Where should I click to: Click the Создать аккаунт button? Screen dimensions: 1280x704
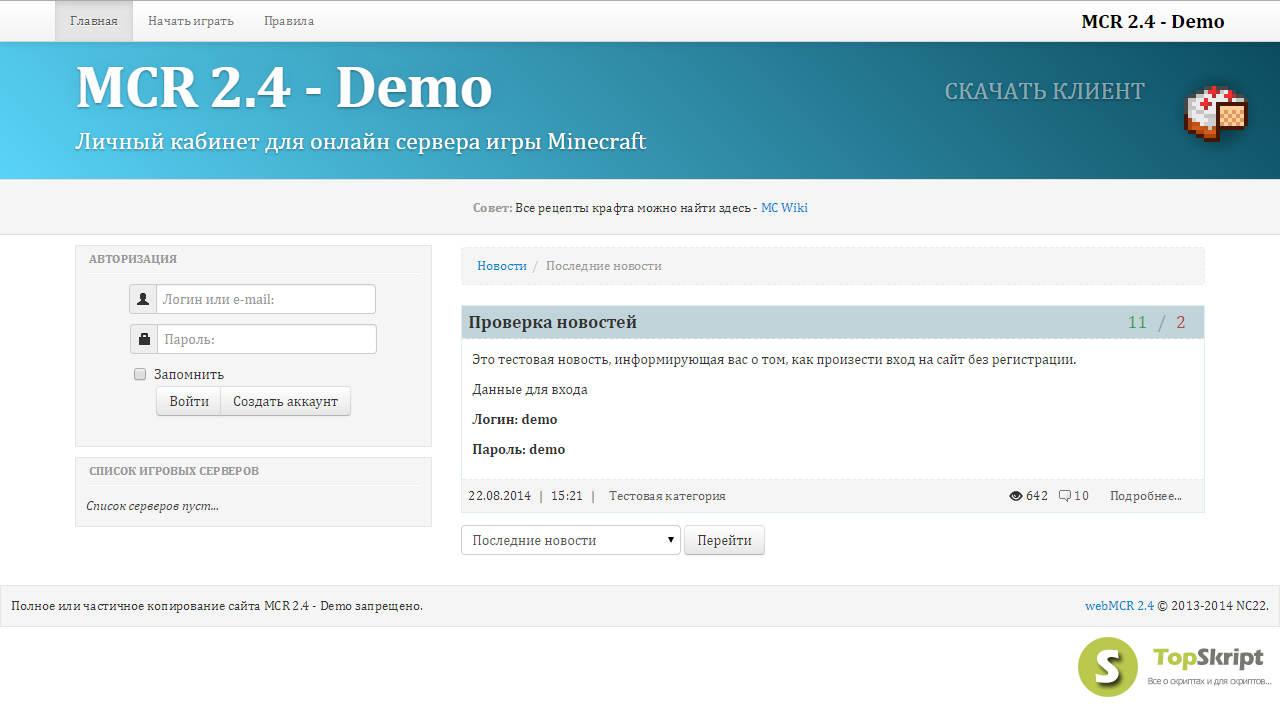pyautogui.click(x=285, y=401)
